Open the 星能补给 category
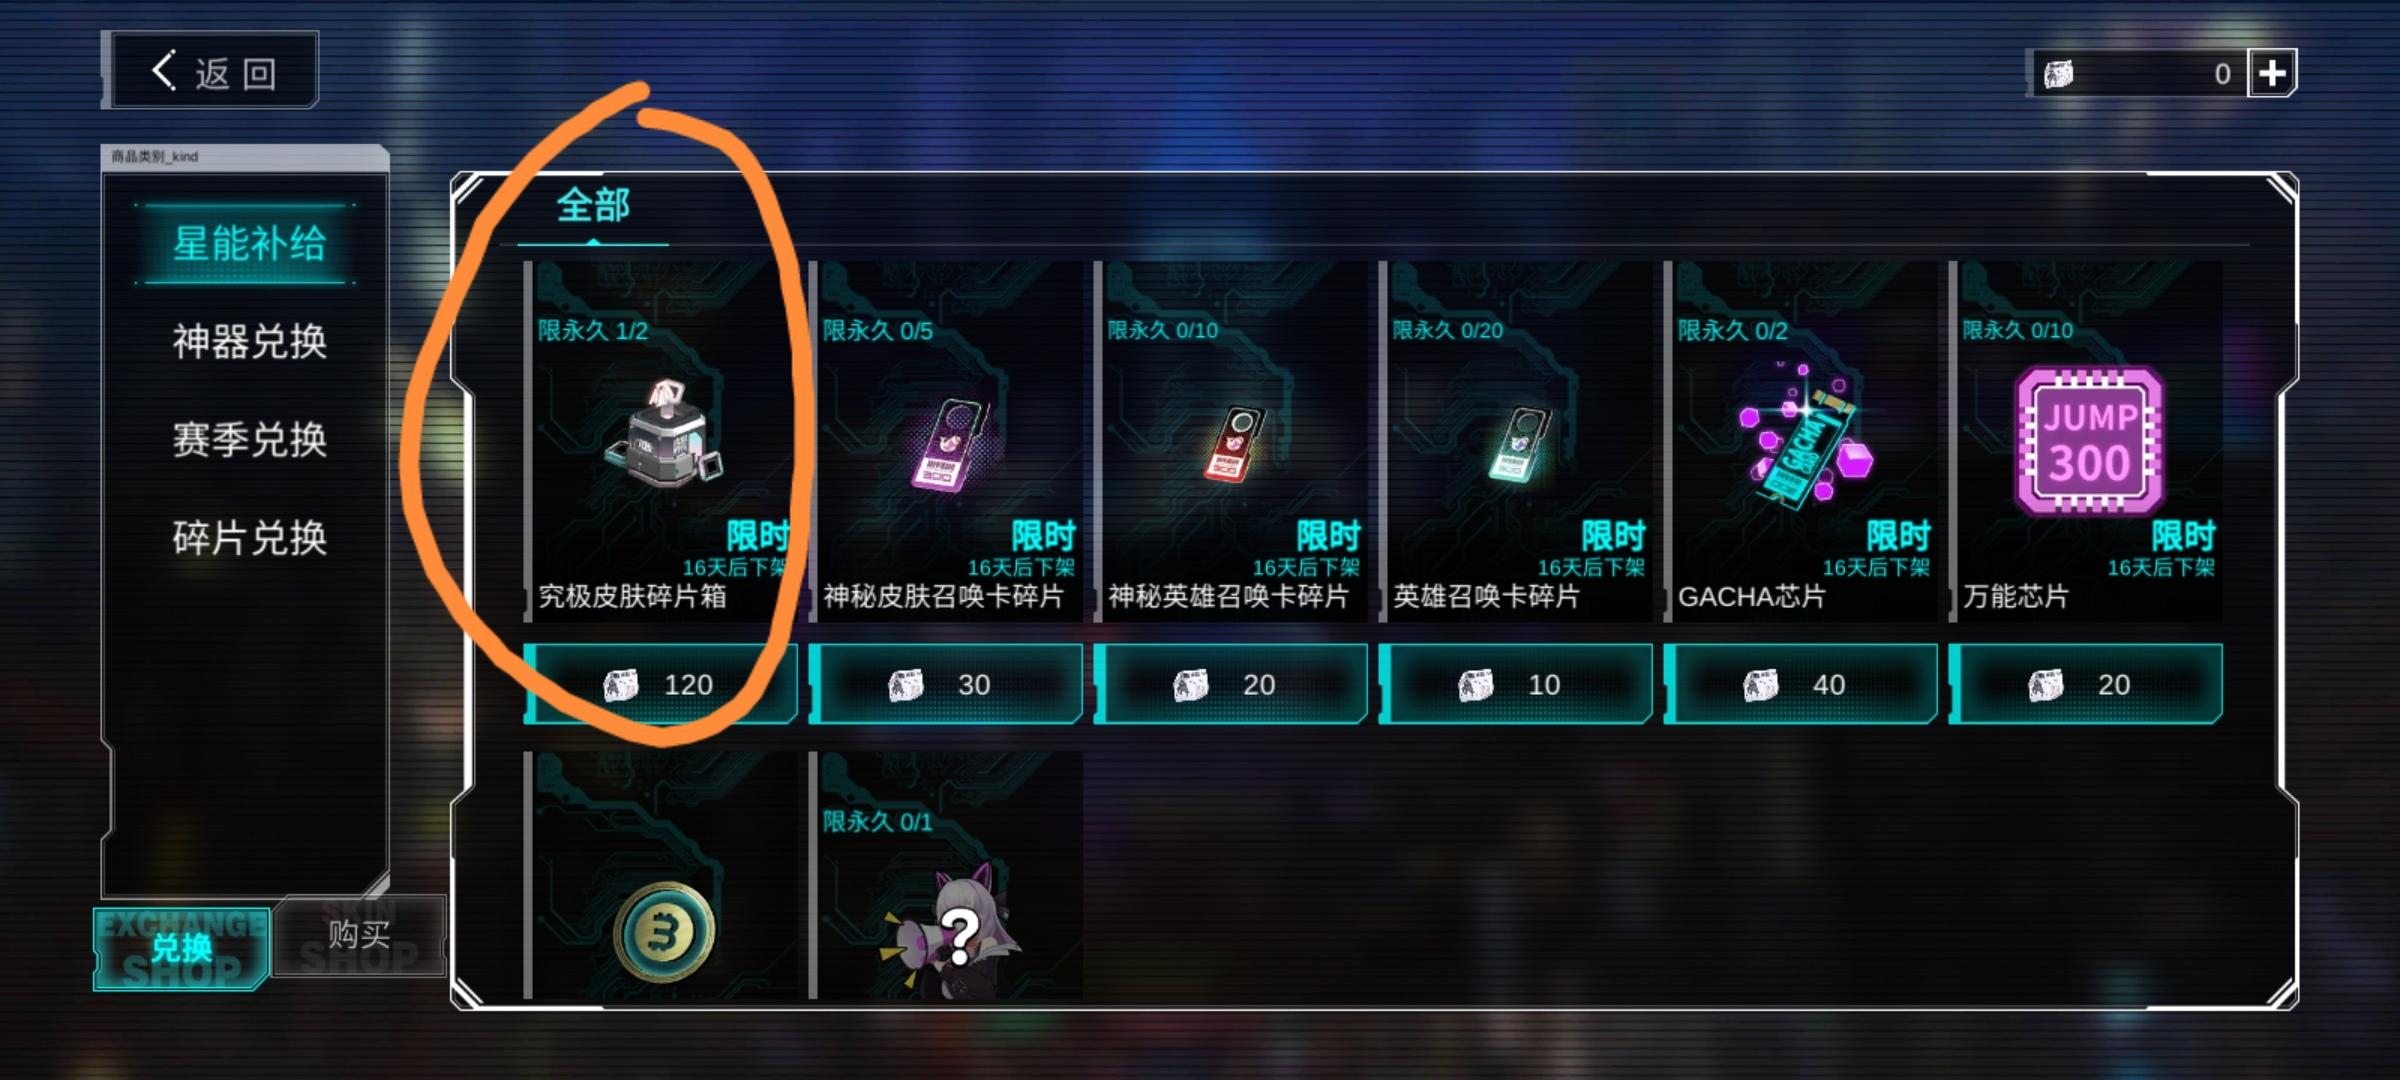Image resolution: width=2400 pixels, height=1080 pixels. coord(249,244)
